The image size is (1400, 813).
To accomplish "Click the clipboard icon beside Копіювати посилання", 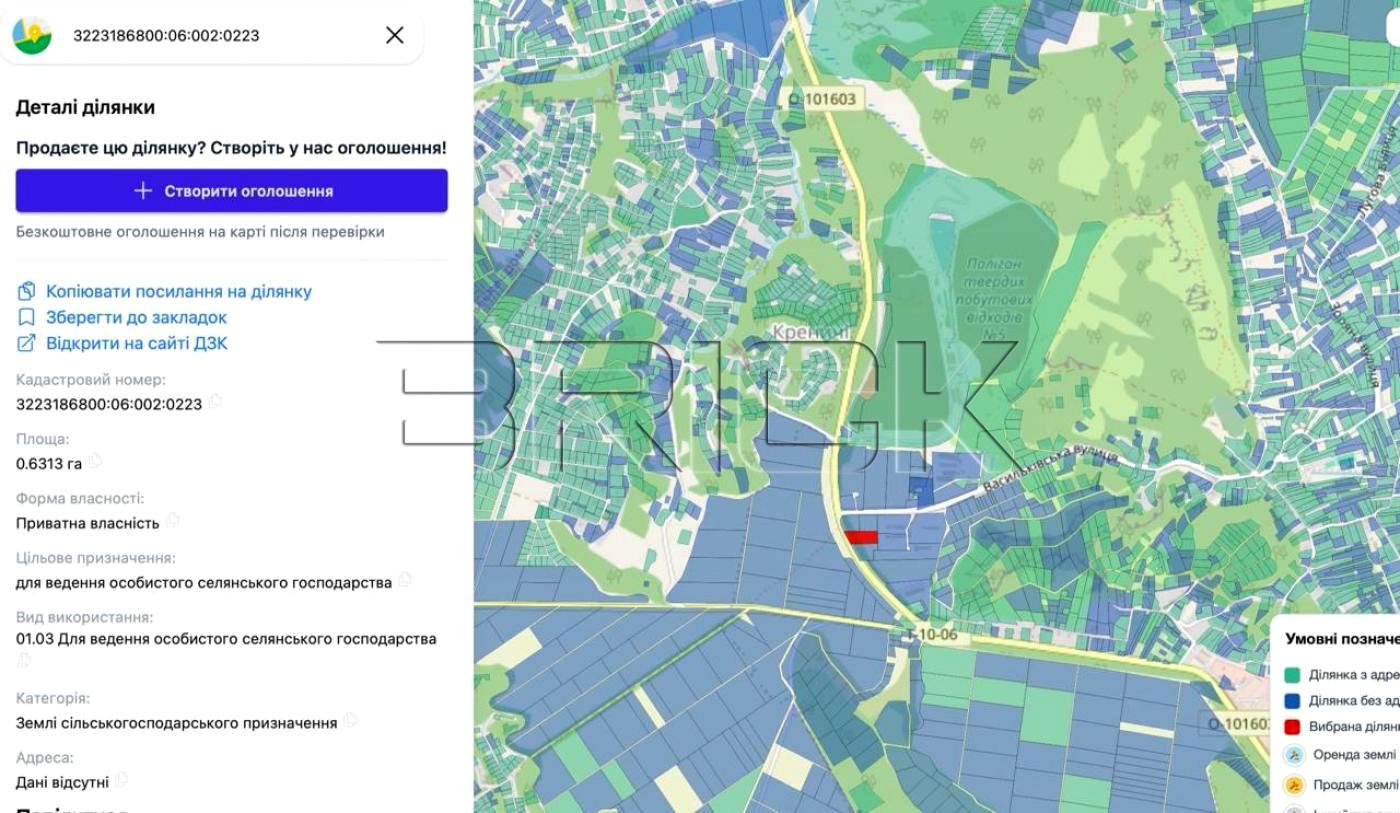I will (x=27, y=291).
